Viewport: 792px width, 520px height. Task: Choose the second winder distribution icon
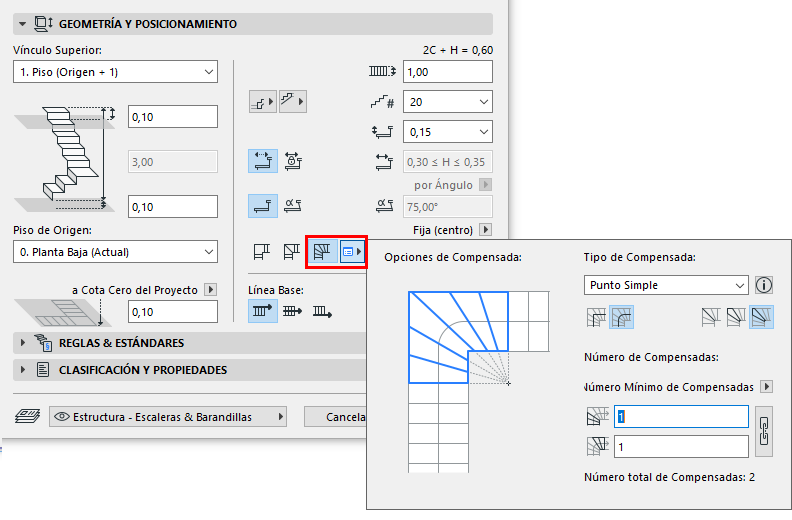tap(736, 317)
